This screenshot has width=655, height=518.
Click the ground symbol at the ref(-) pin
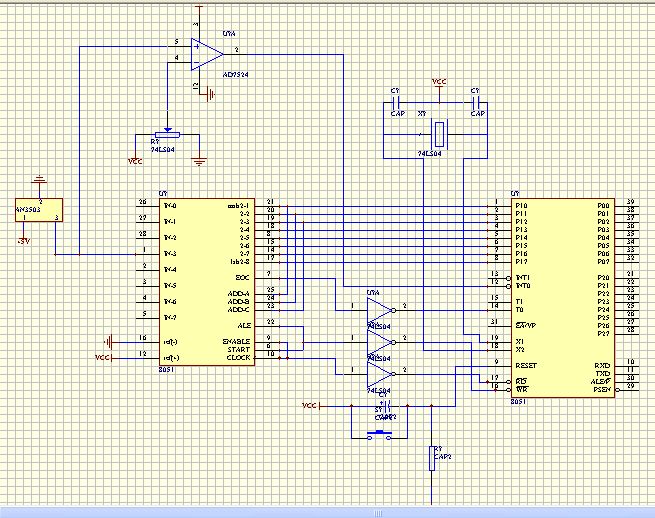pos(108,343)
